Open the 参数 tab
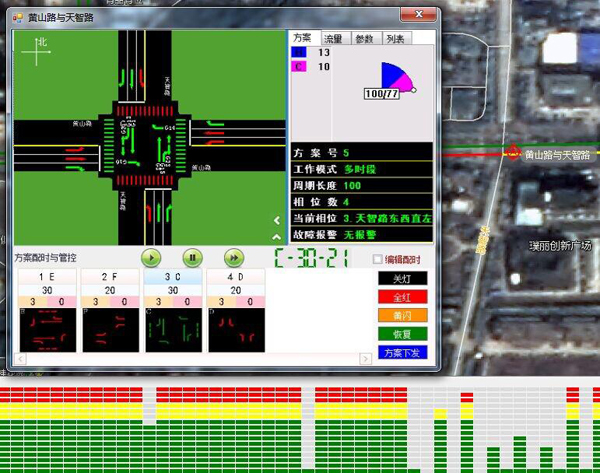The width and height of the screenshot is (600, 473). pos(364,39)
